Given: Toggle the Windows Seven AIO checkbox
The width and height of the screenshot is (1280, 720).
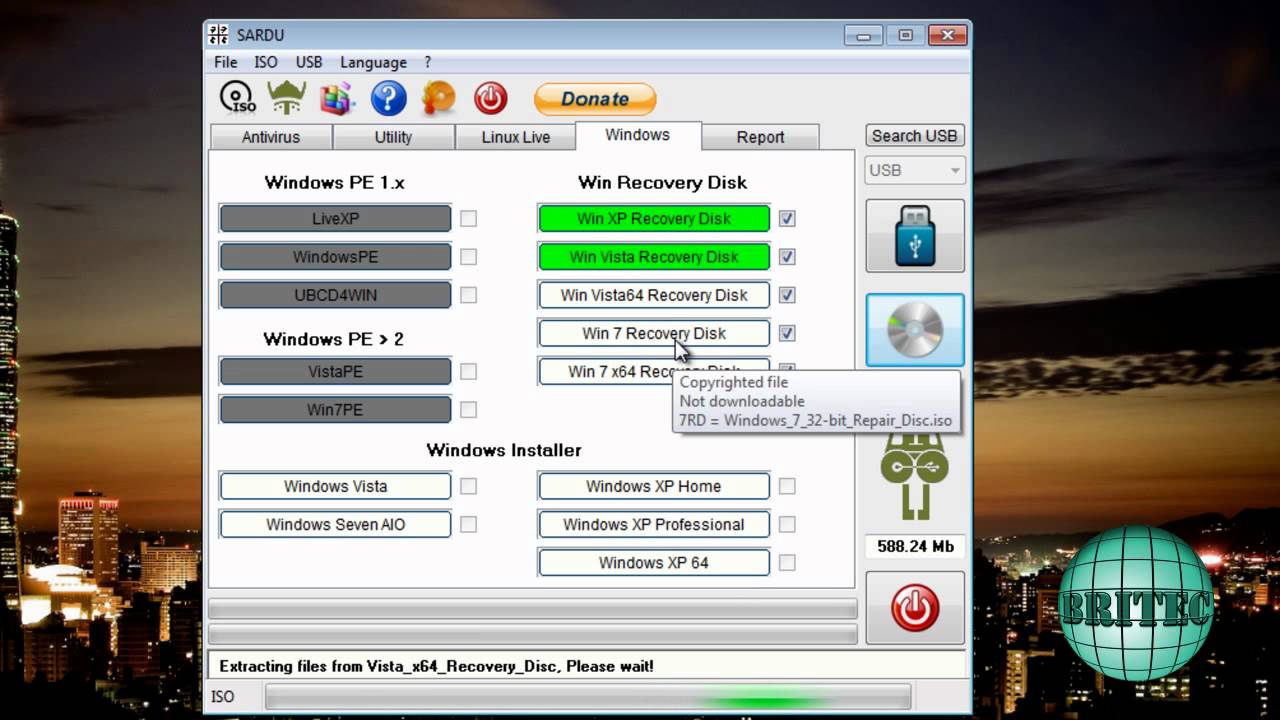Looking at the screenshot, I should click(468, 524).
